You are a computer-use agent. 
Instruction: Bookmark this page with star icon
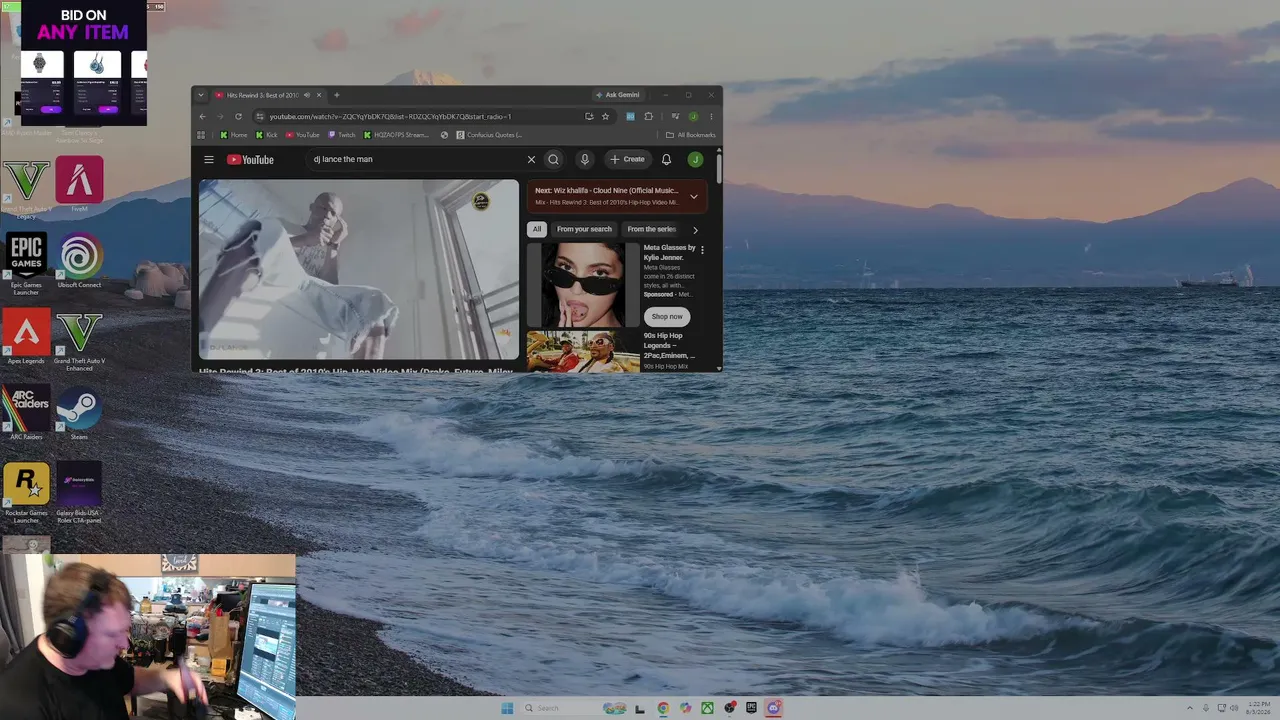tap(605, 116)
